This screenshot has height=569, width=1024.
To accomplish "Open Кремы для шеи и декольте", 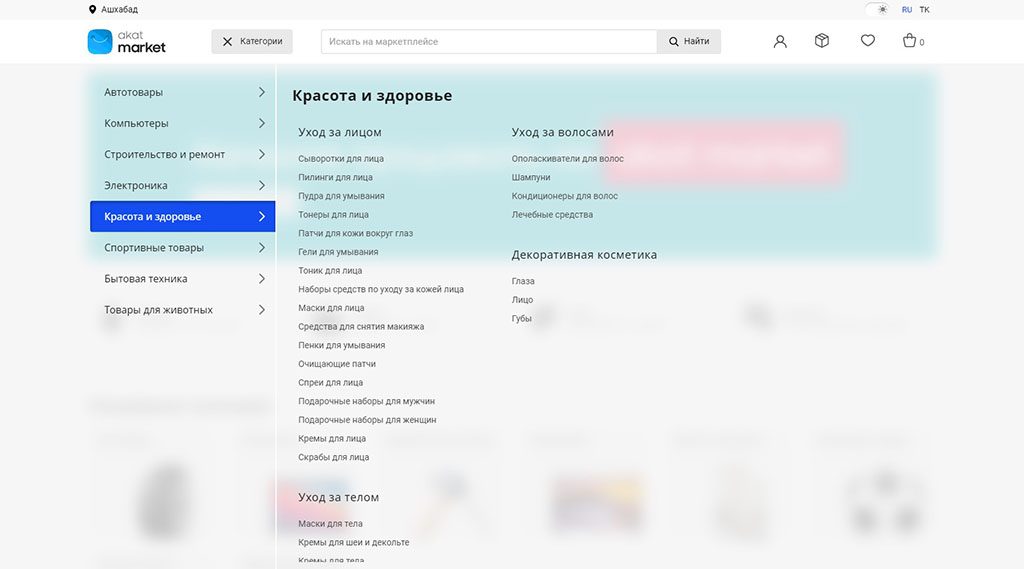I will (x=353, y=542).
